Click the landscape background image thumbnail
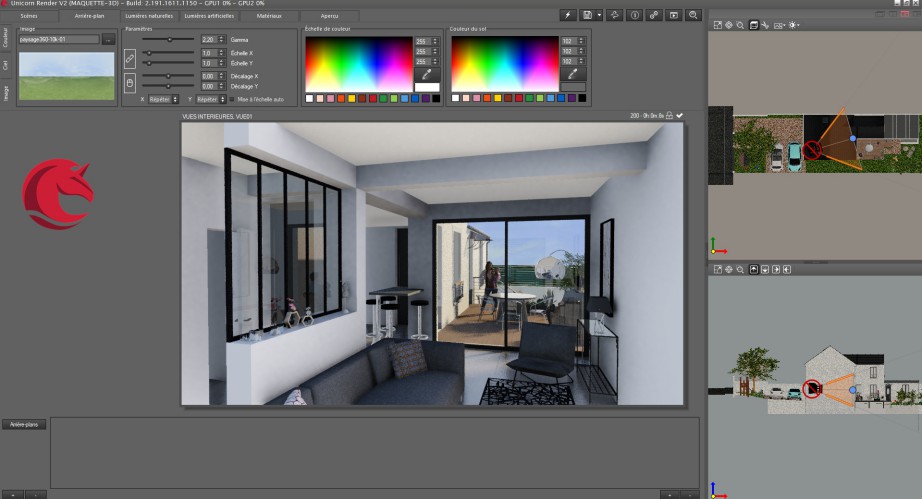This screenshot has width=922, height=499. 67,75
